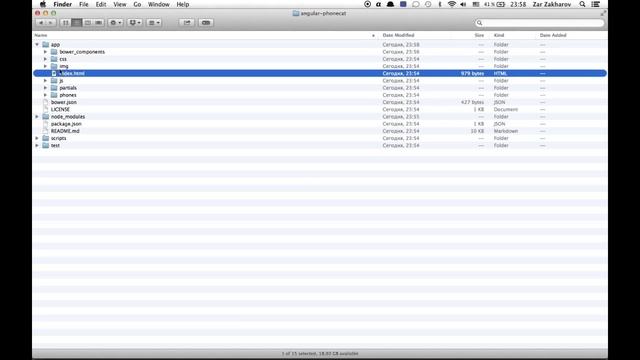The height and width of the screenshot is (360, 640).
Task: Switch to Cover Flow view
Action: (x=98, y=22)
